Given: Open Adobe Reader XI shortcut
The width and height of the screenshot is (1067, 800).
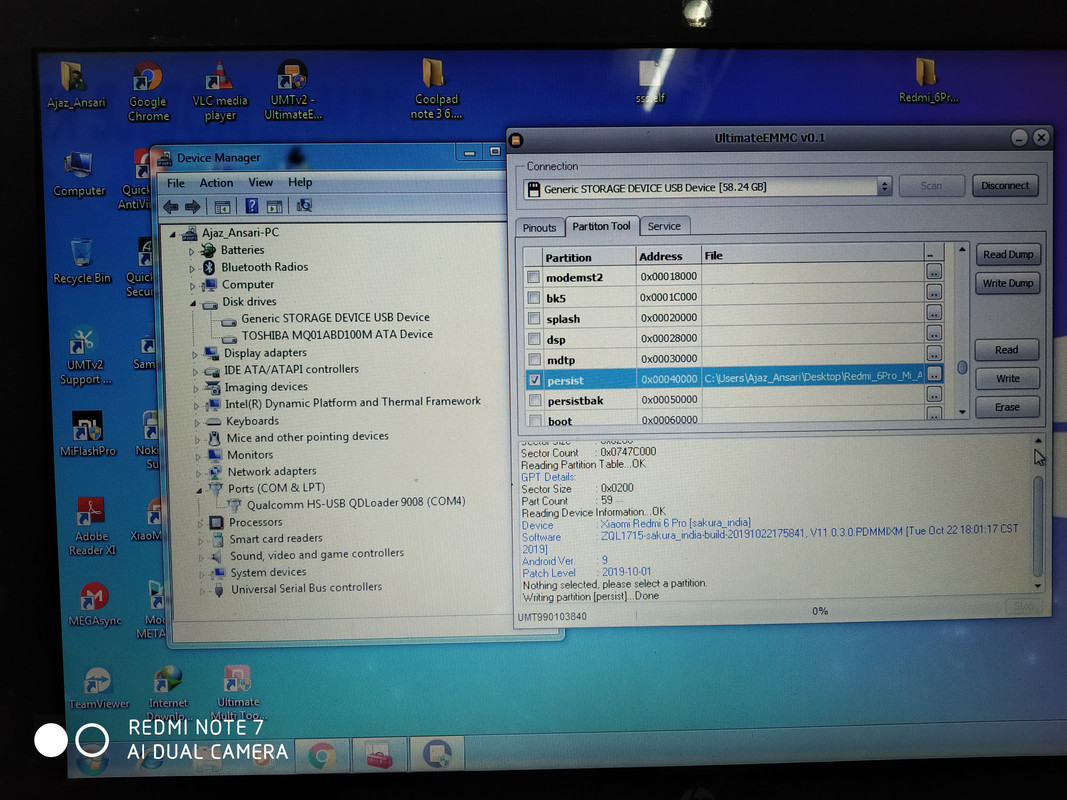Looking at the screenshot, I should [x=91, y=527].
